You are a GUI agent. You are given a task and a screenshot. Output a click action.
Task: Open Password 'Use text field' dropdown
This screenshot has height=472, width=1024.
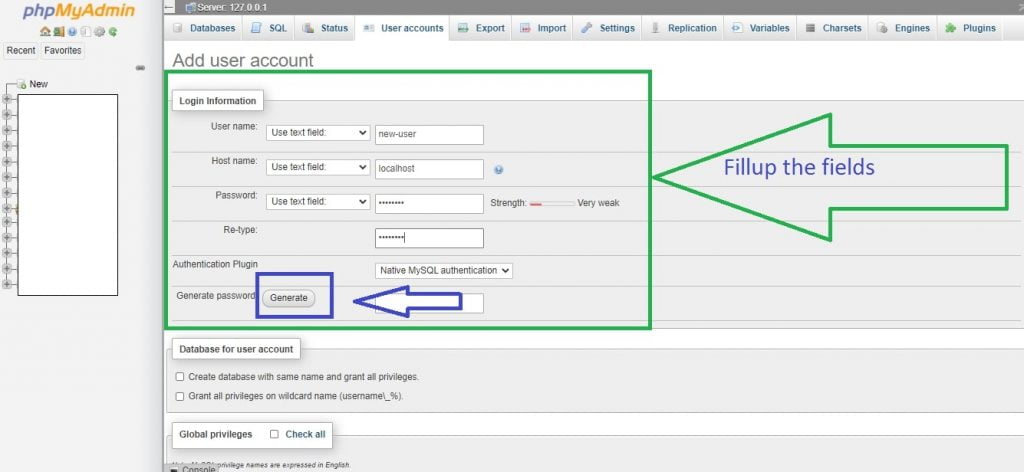tap(318, 202)
